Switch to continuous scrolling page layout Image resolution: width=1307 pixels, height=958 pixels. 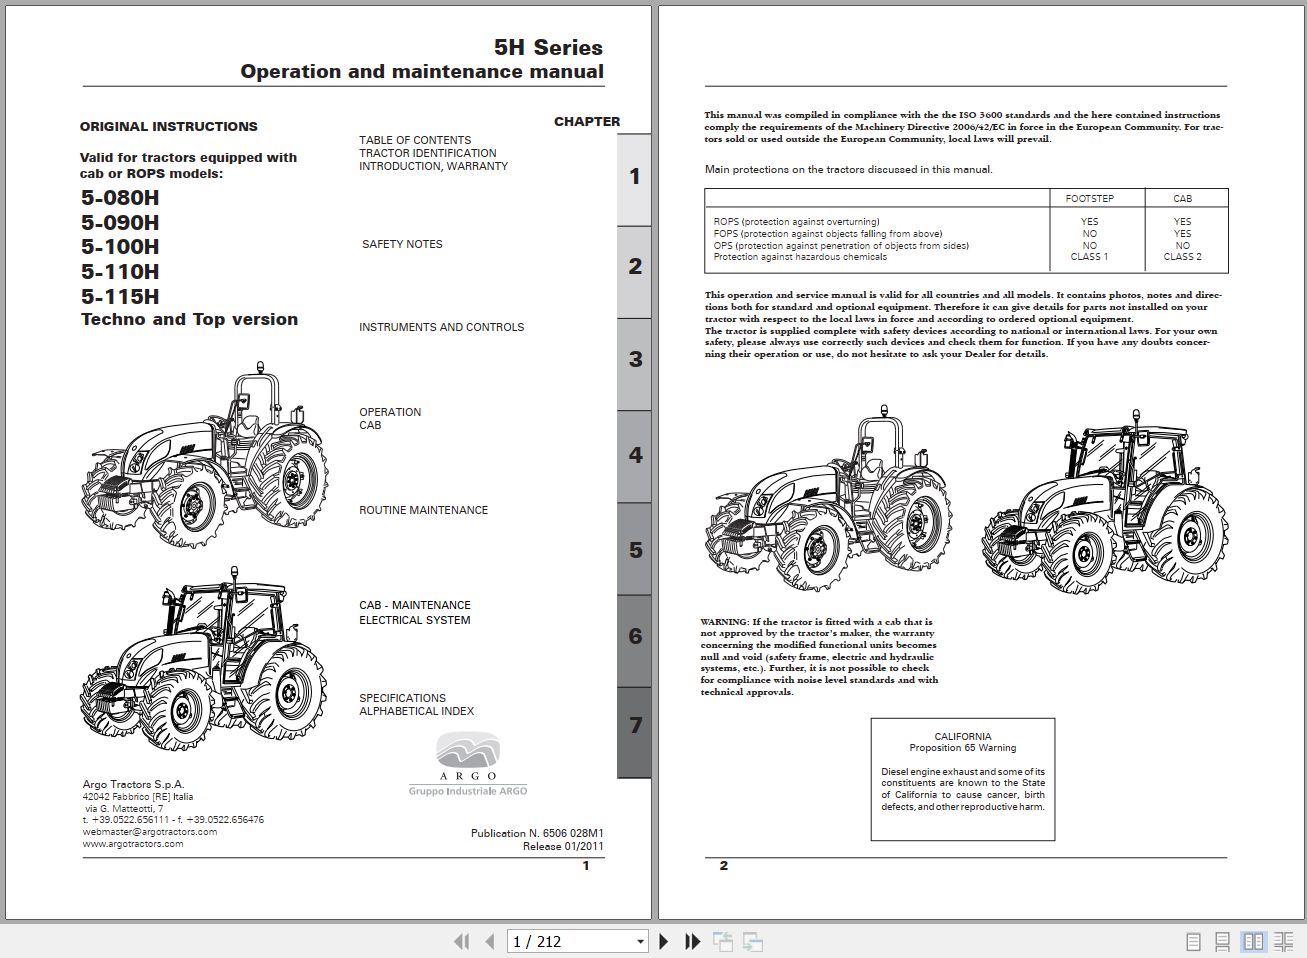coord(1222,941)
